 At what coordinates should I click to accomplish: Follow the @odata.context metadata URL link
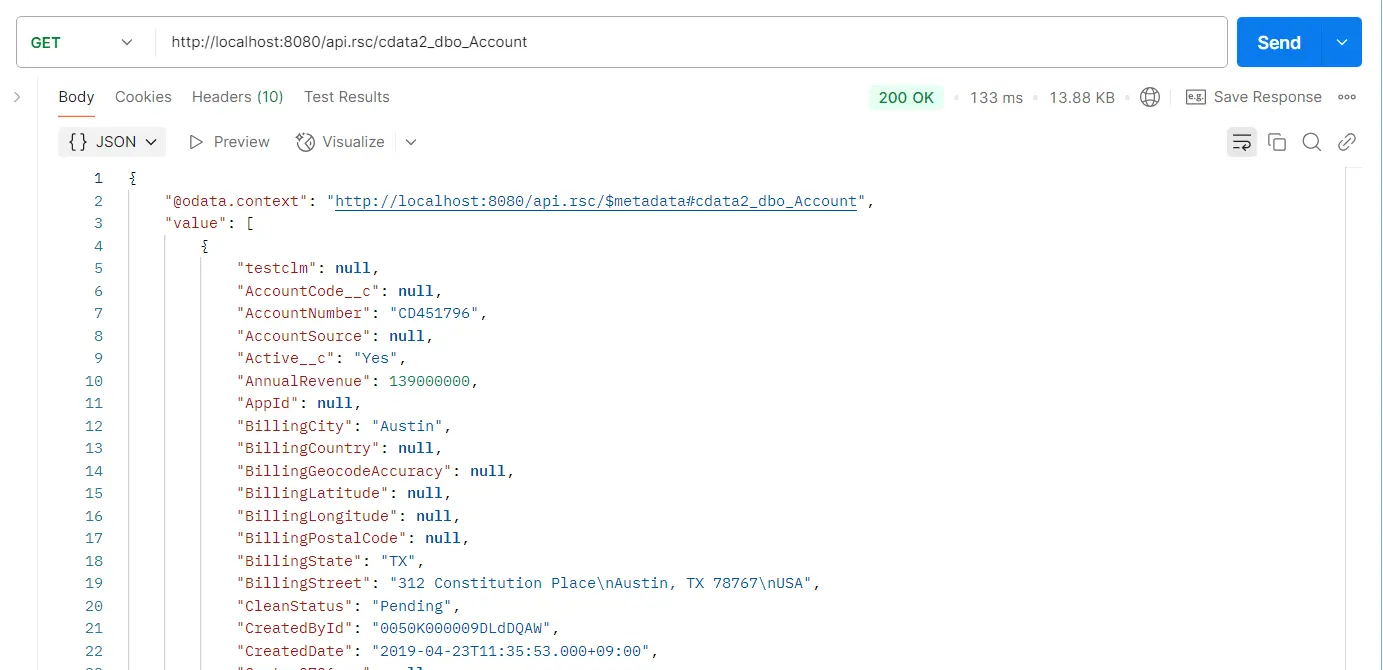pos(596,201)
